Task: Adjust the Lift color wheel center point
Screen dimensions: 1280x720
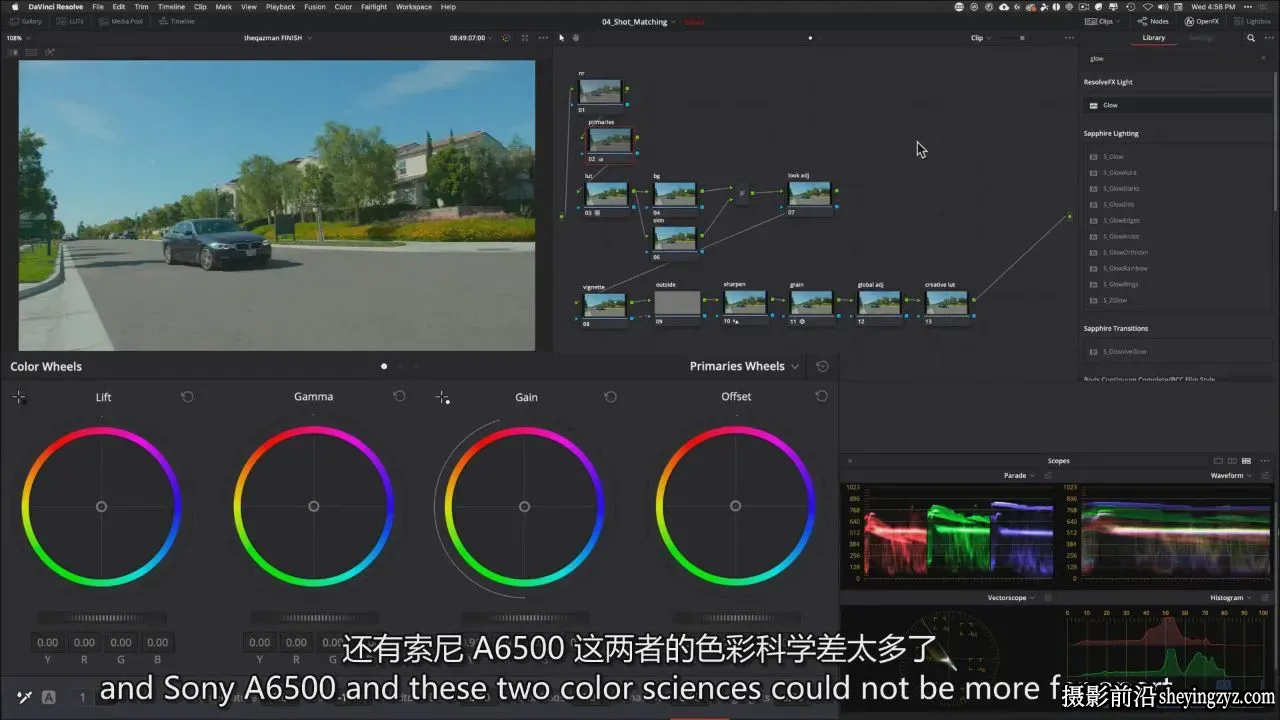Action: (101, 507)
